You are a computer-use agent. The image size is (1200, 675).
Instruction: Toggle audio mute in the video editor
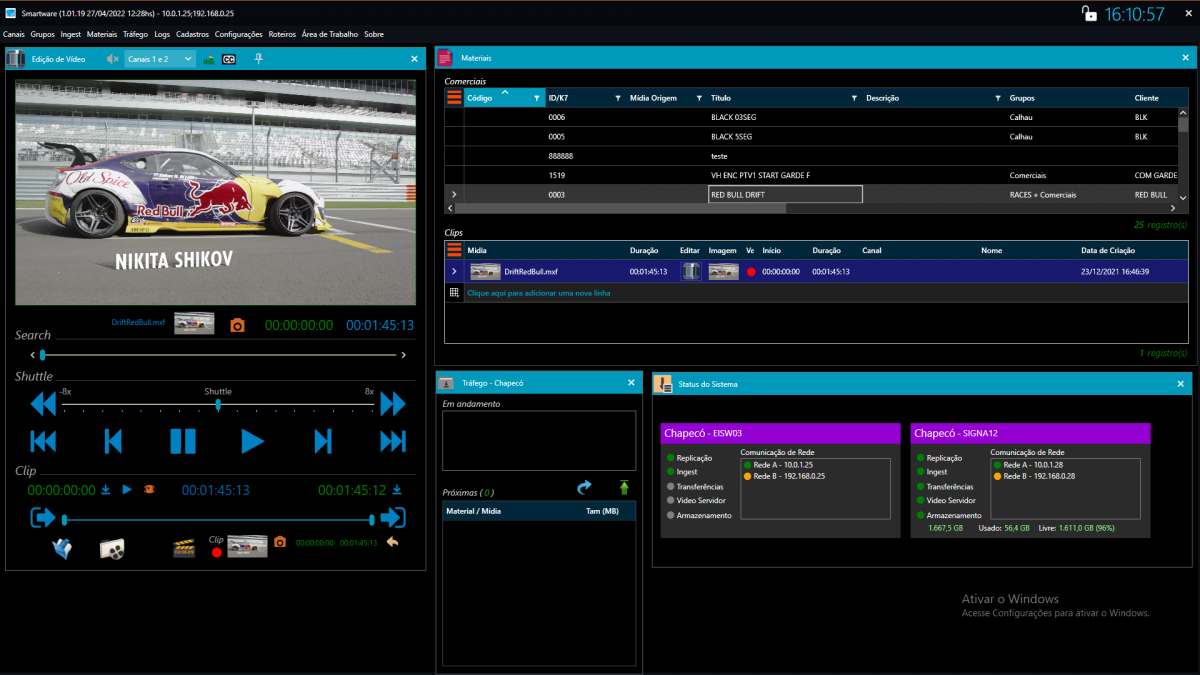tap(113, 59)
